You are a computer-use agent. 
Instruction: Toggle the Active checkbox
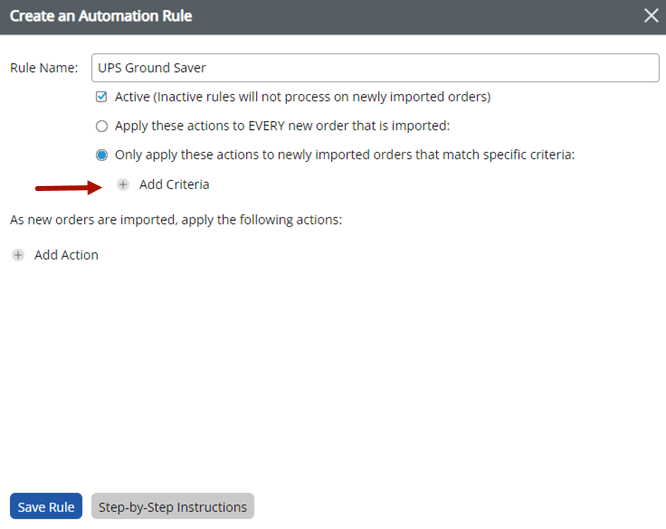point(101,97)
